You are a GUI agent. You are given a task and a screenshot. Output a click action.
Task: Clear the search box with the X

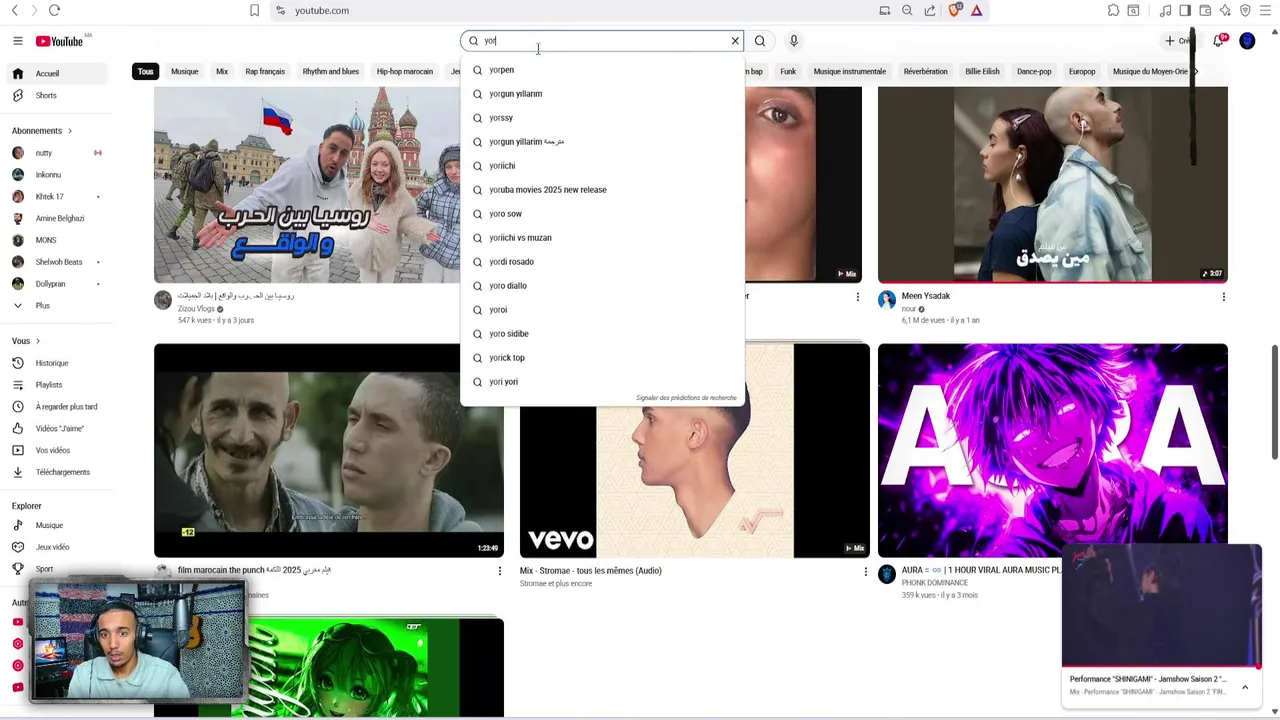tap(735, 41)
